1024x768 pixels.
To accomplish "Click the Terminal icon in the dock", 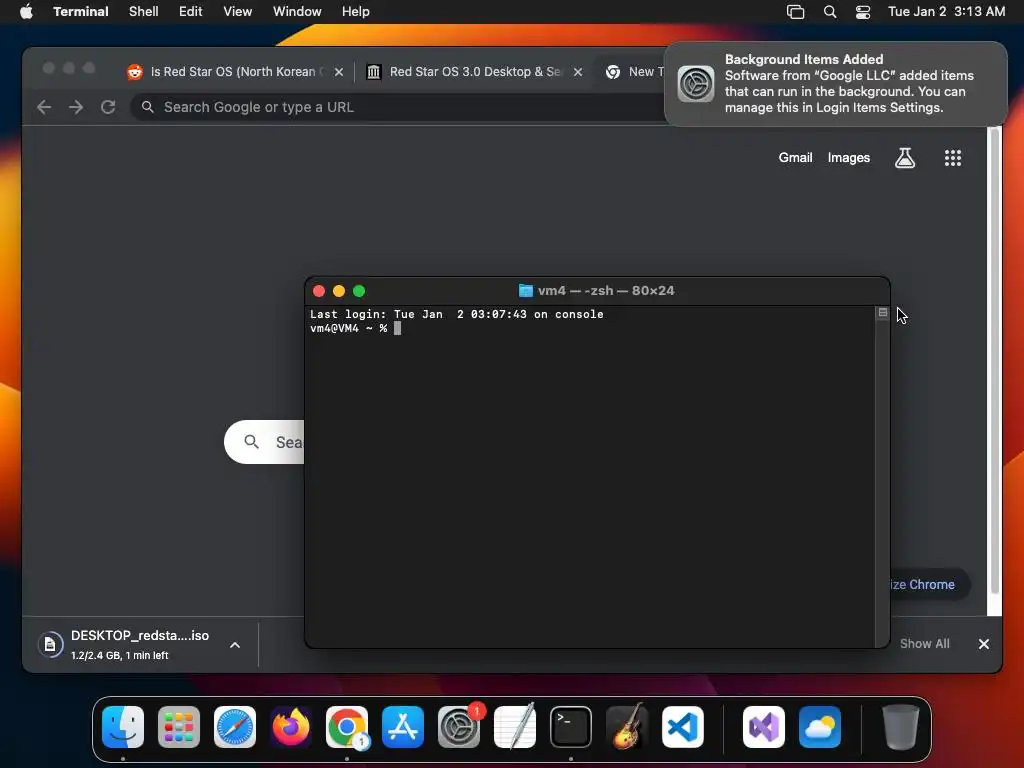I will coord(571,727).
